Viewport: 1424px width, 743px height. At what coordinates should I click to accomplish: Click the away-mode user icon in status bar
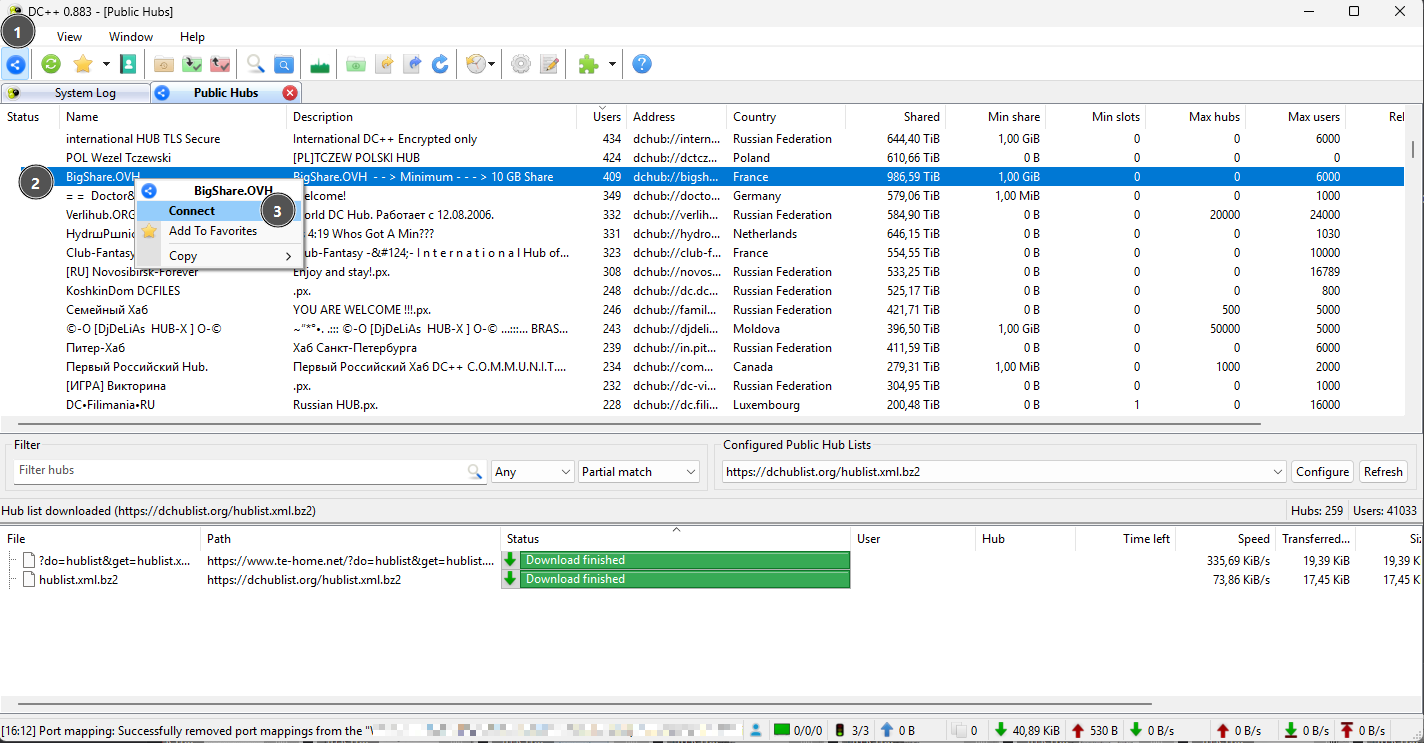(x=757, y=731)
